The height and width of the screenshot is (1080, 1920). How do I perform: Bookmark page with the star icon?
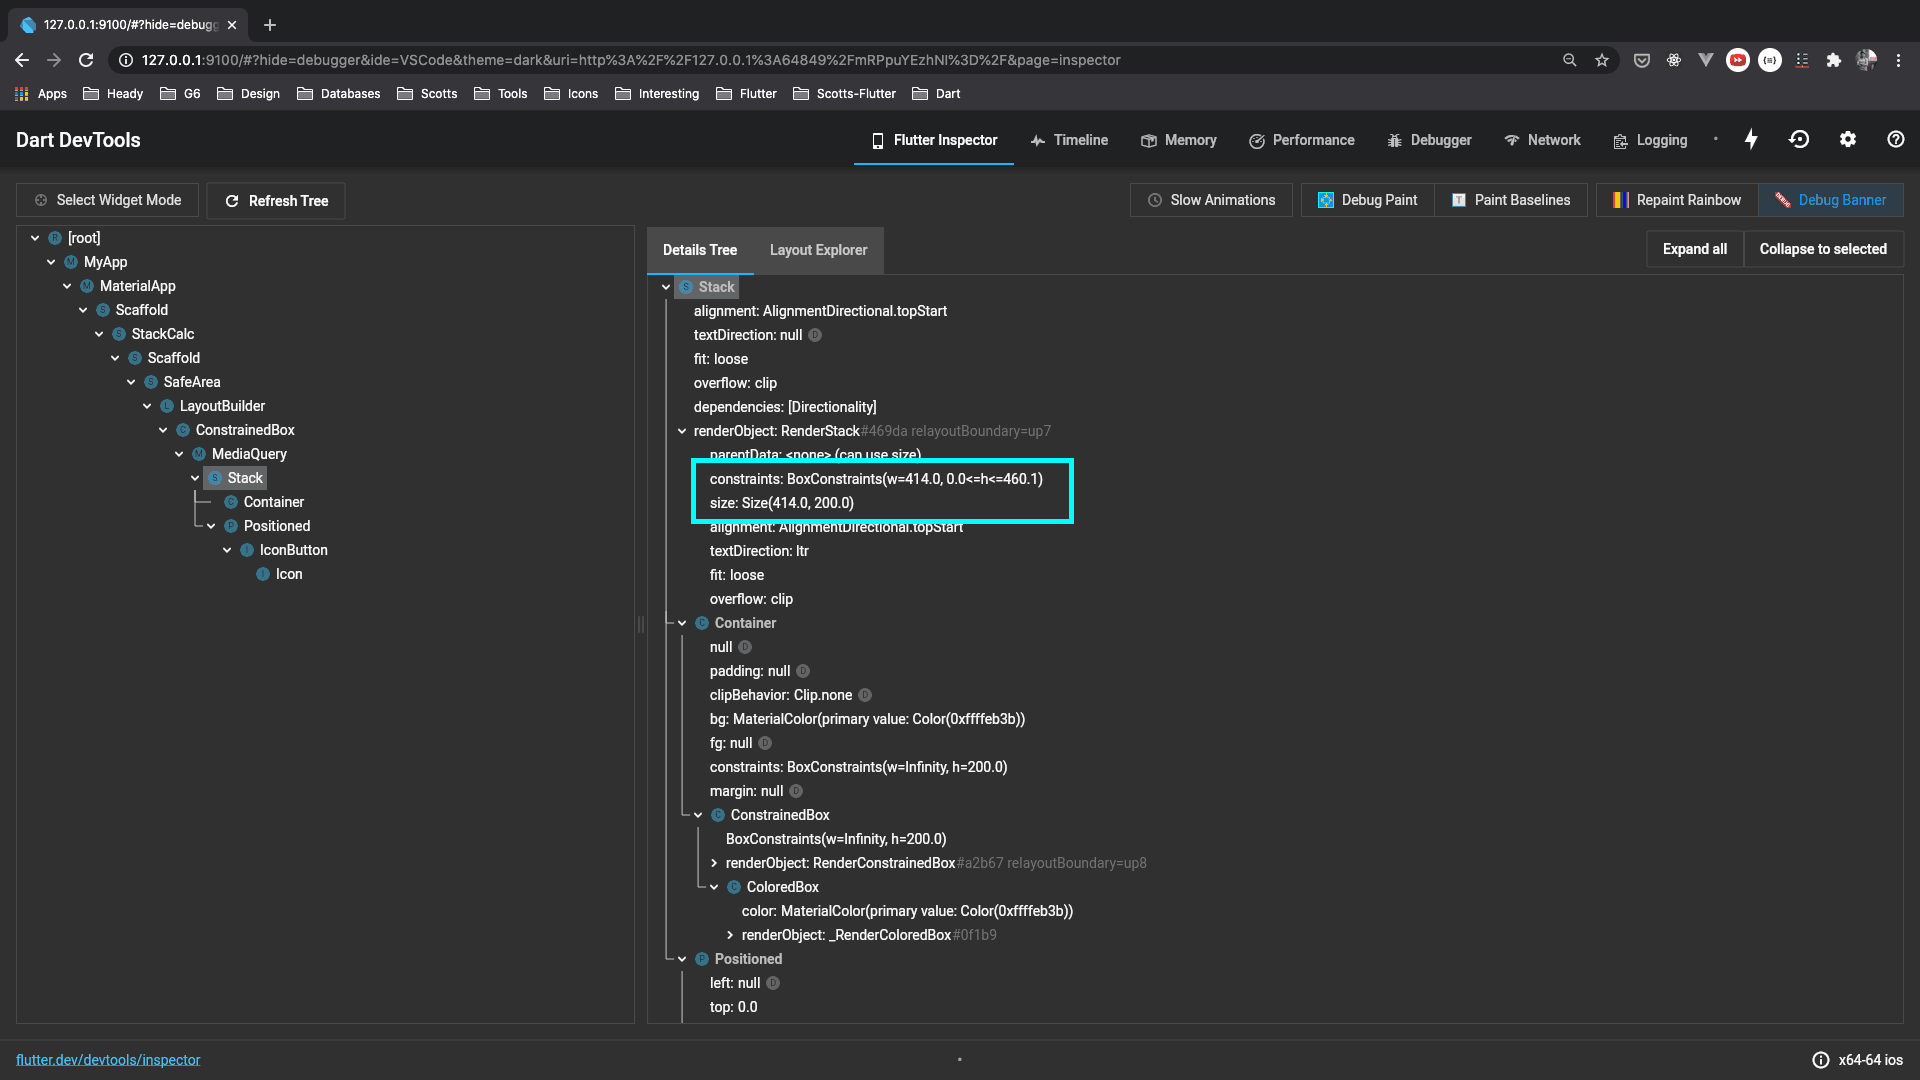click(x=1602, y=60)
